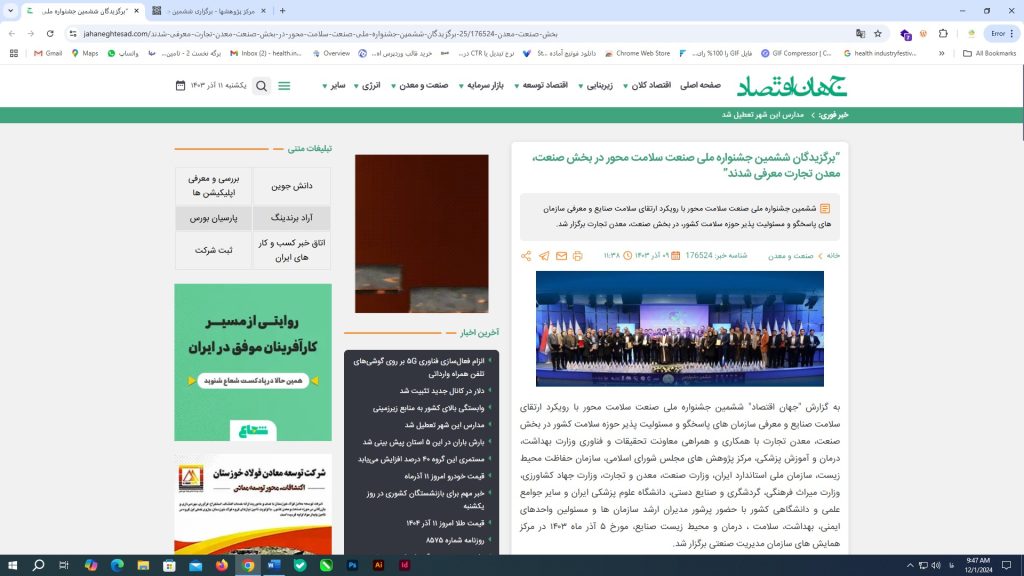Open the hamburger menu icon in the header
This screenshot has height=576, width=1024.
tap(284, 86)
